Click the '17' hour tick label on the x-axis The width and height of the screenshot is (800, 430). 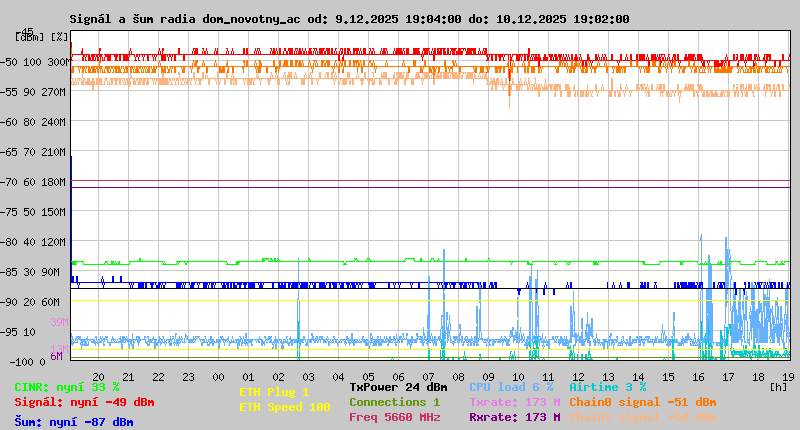[729, 377]
